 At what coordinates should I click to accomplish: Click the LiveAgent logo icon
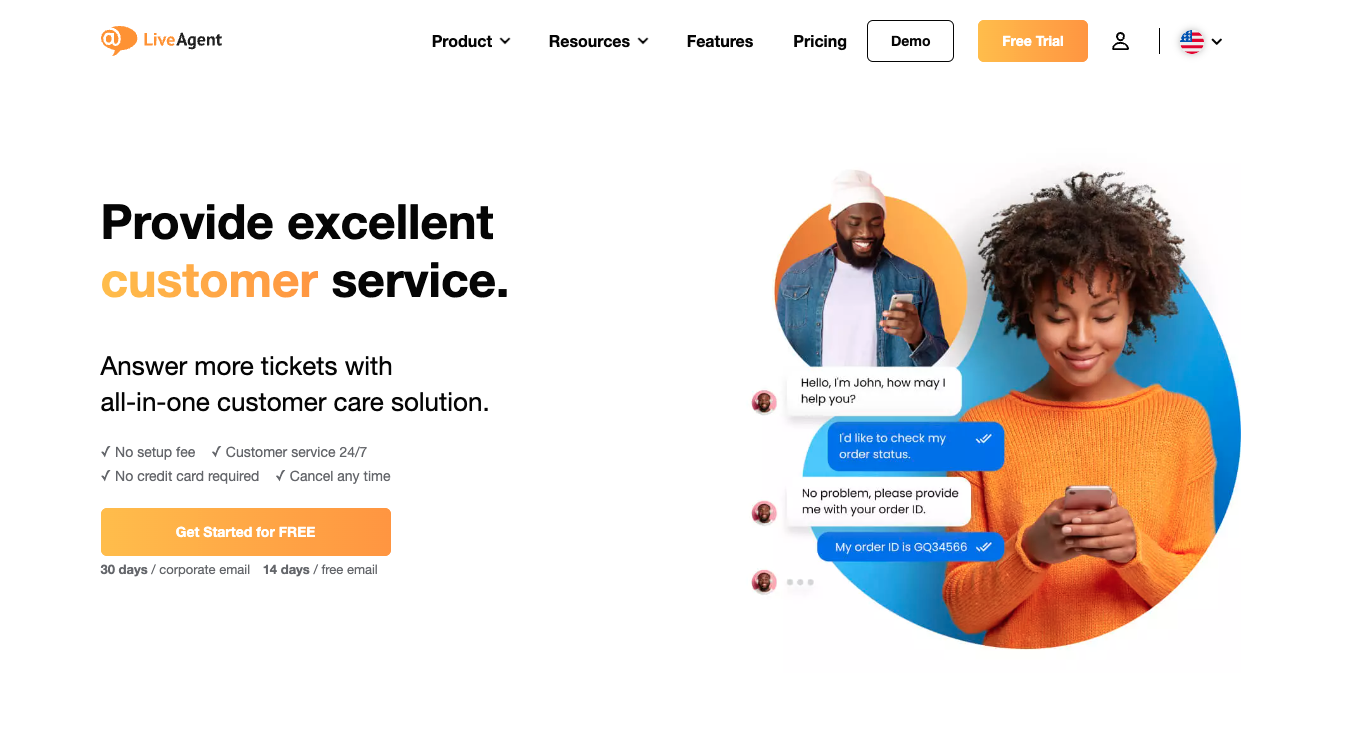118,40
